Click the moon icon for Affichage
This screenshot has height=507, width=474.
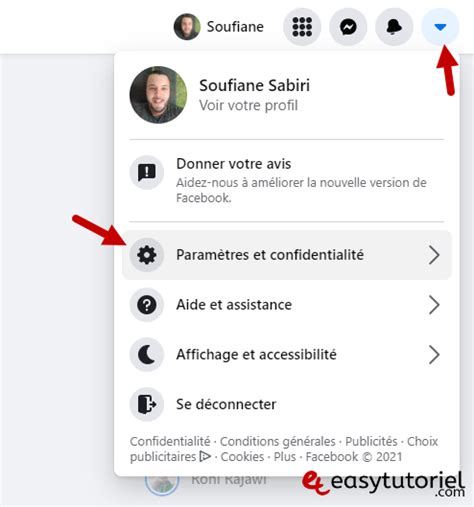pos(147,354)
